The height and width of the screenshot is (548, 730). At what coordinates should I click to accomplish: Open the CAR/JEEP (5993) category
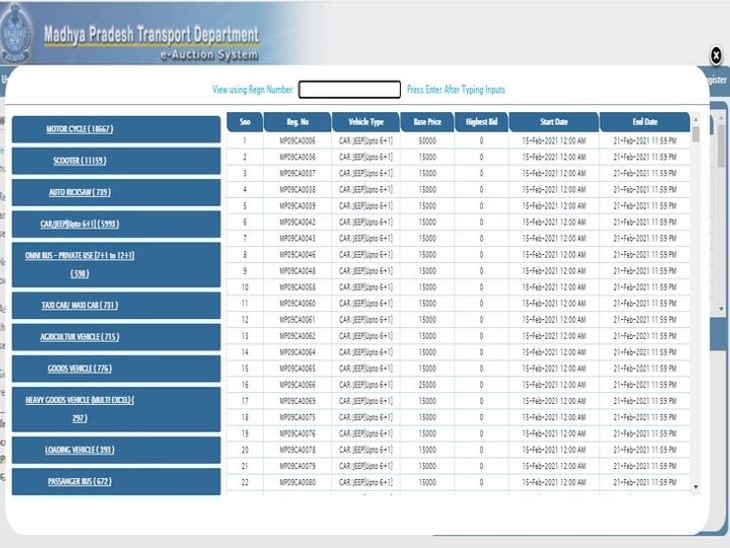[x=116, y=224]
